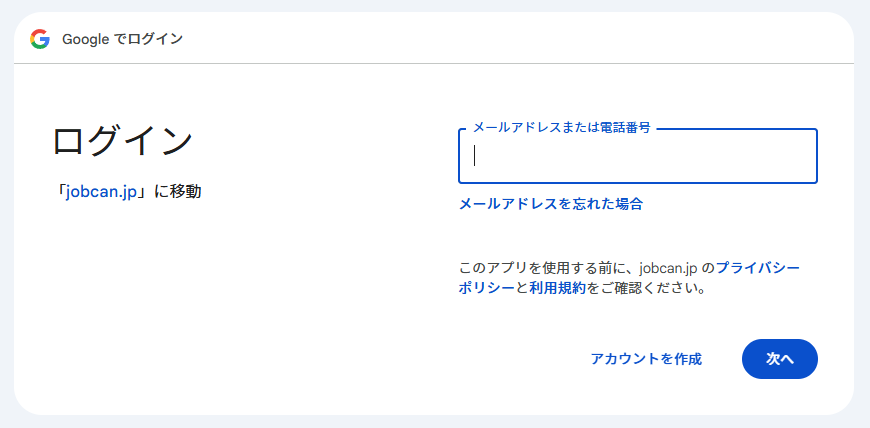Open the jobcan.jp link

click(101, 192)
